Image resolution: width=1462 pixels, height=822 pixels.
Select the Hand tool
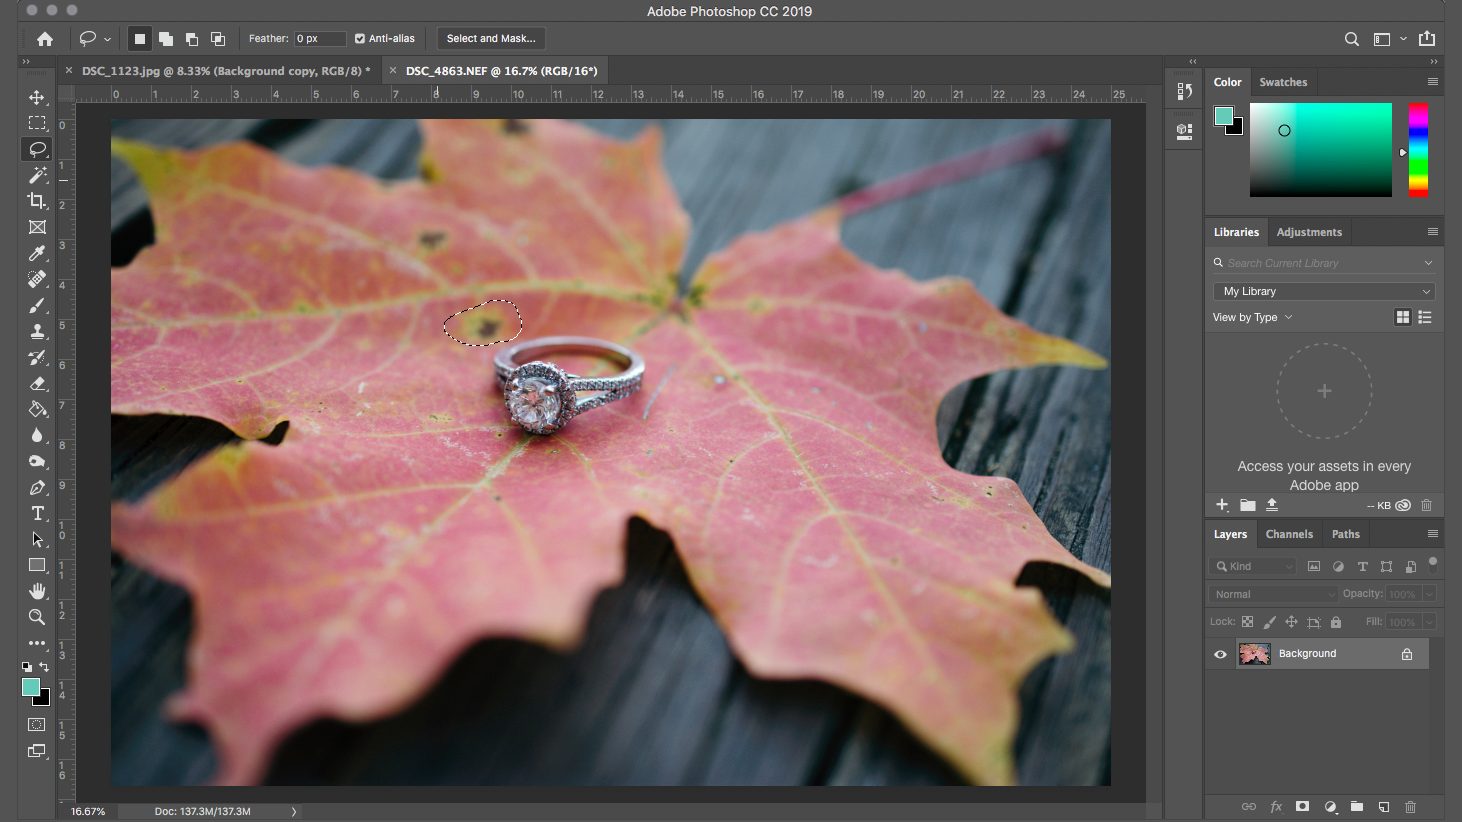(x=37, y=591)
